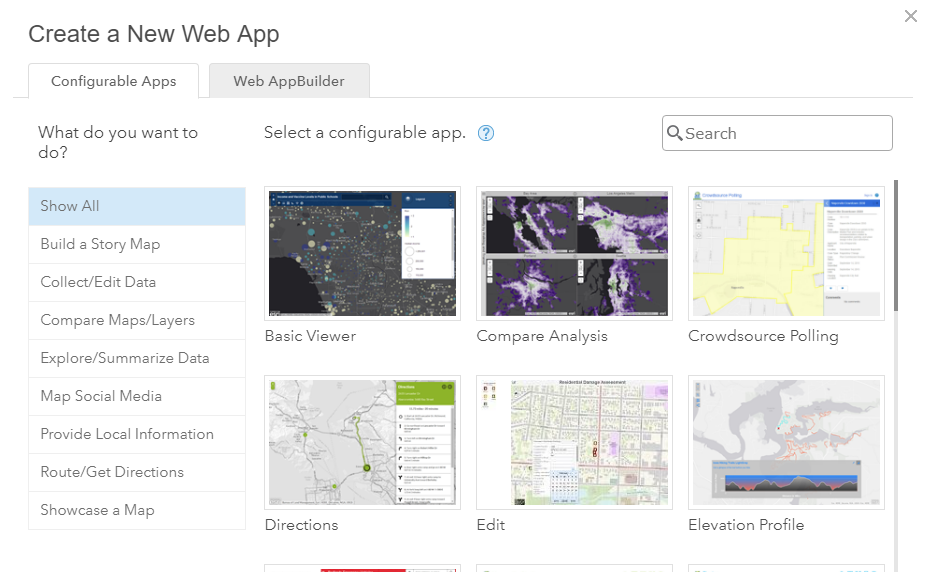Pick Route/Get Directions category

click(x=137, y=472)
